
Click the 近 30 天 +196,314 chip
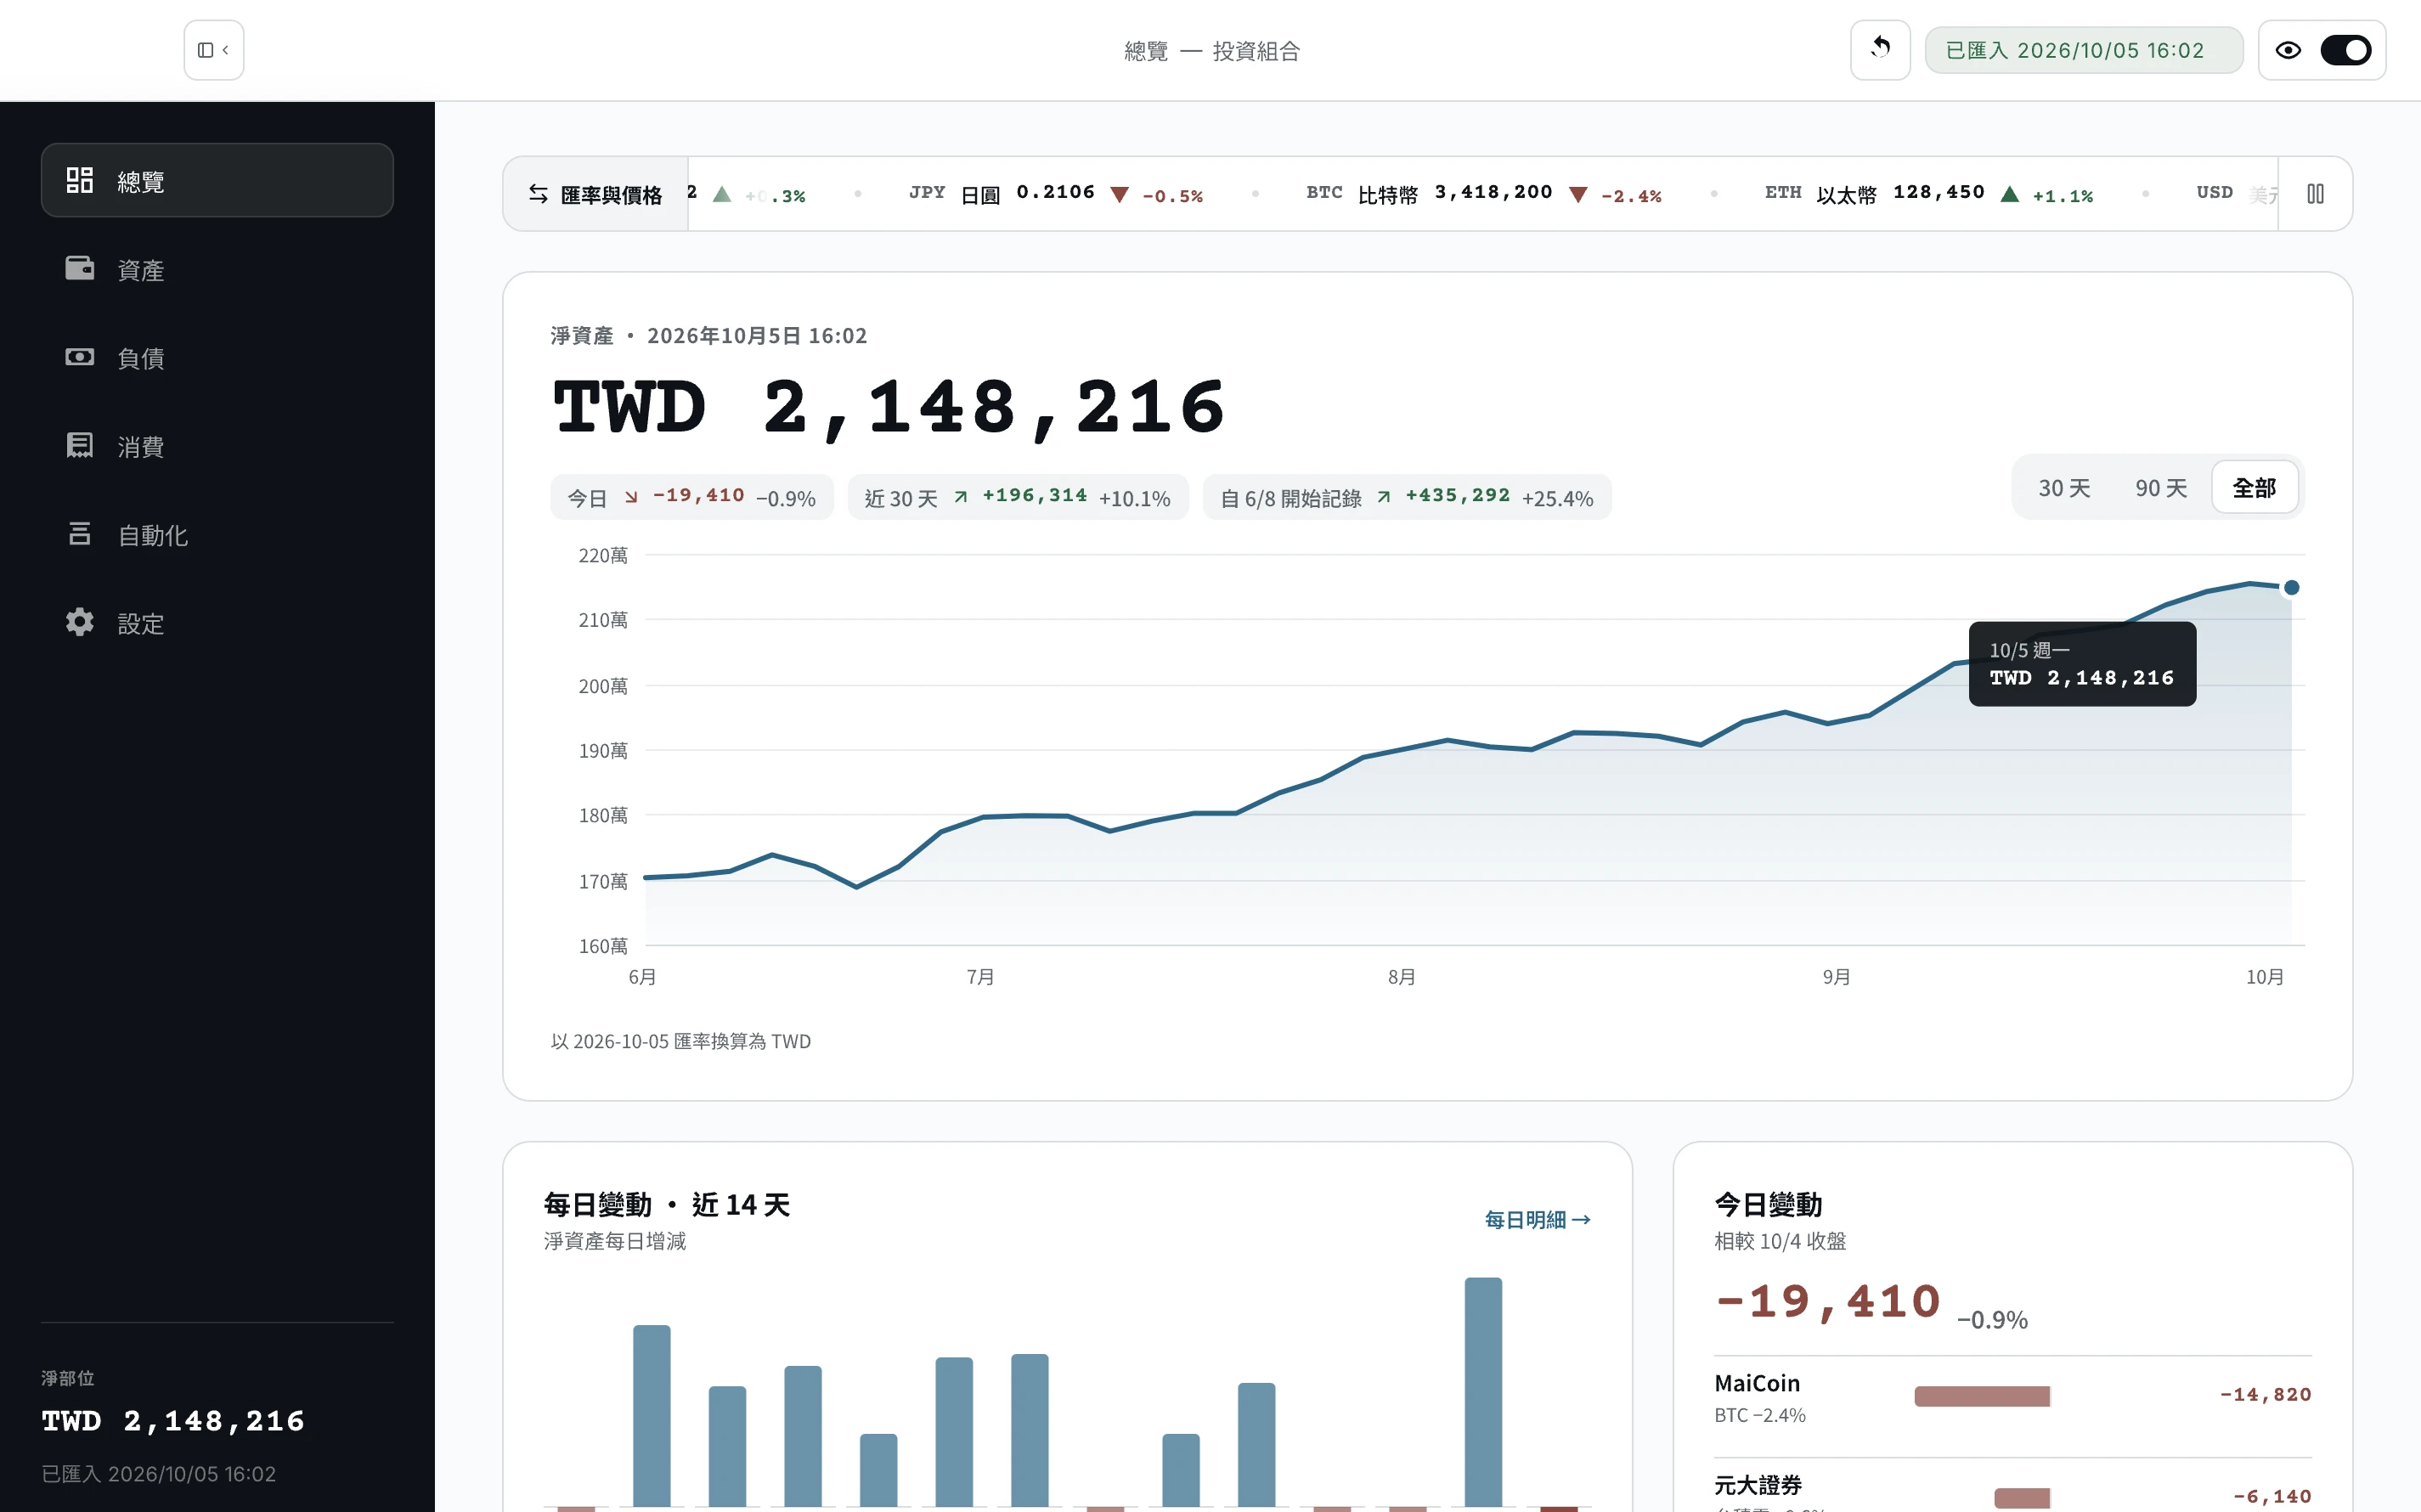(x=1018, y=497)
